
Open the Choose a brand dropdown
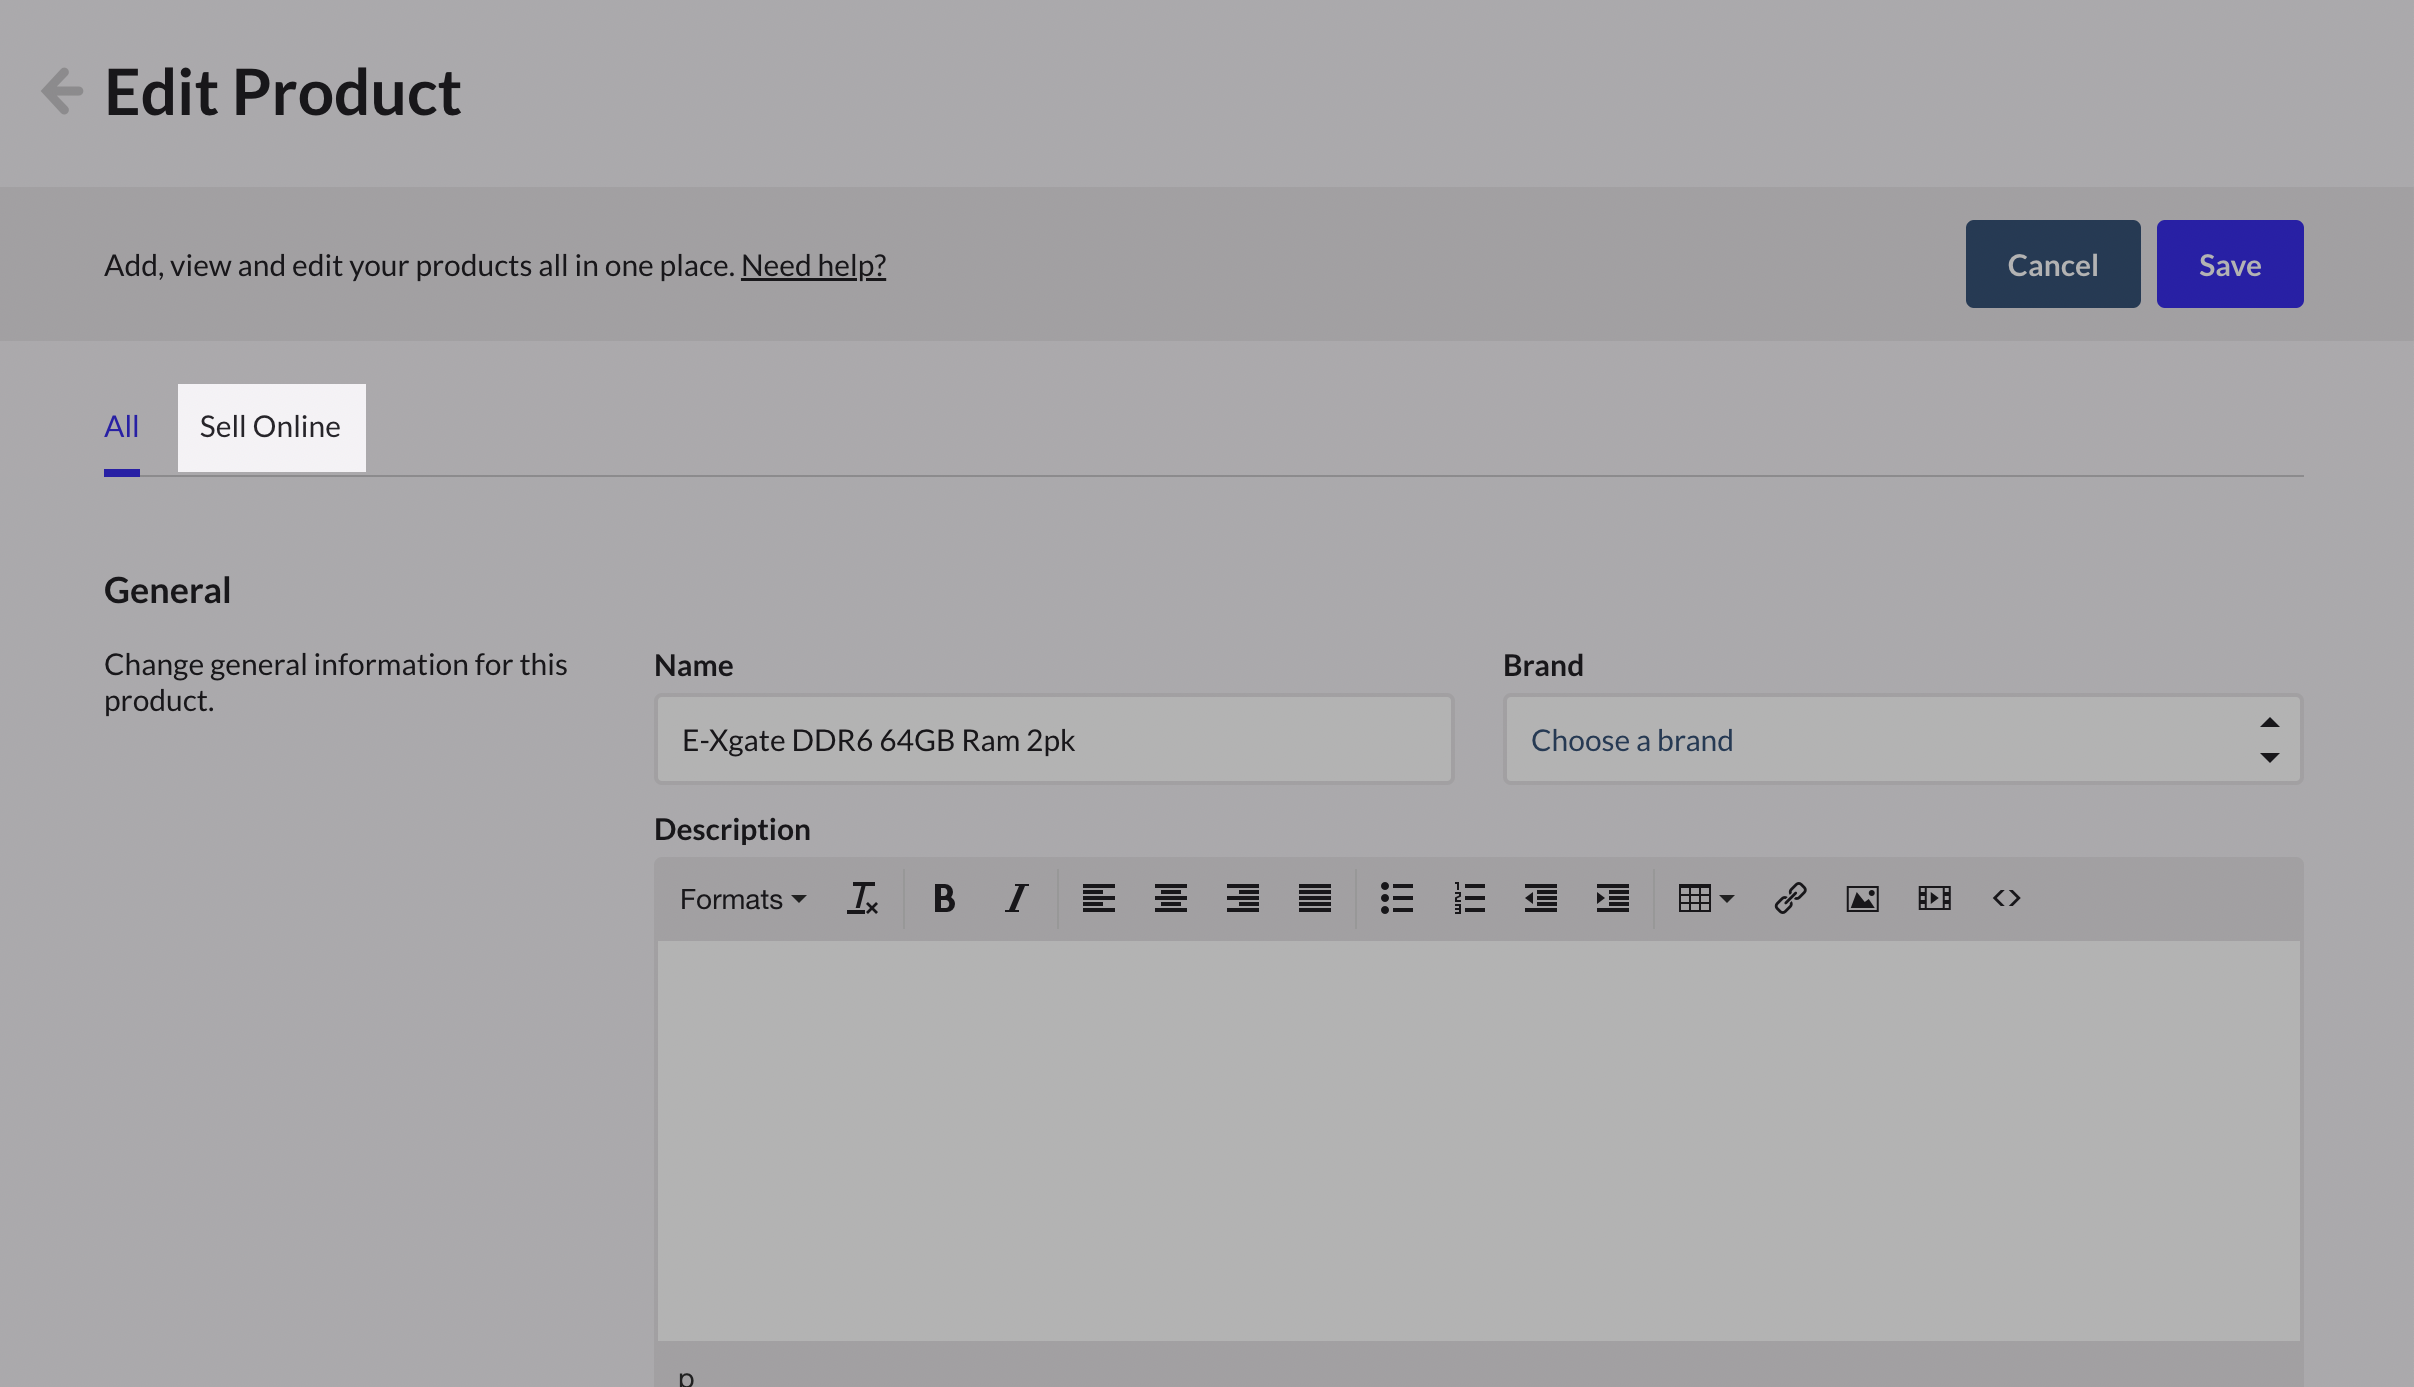[1902, 740]
